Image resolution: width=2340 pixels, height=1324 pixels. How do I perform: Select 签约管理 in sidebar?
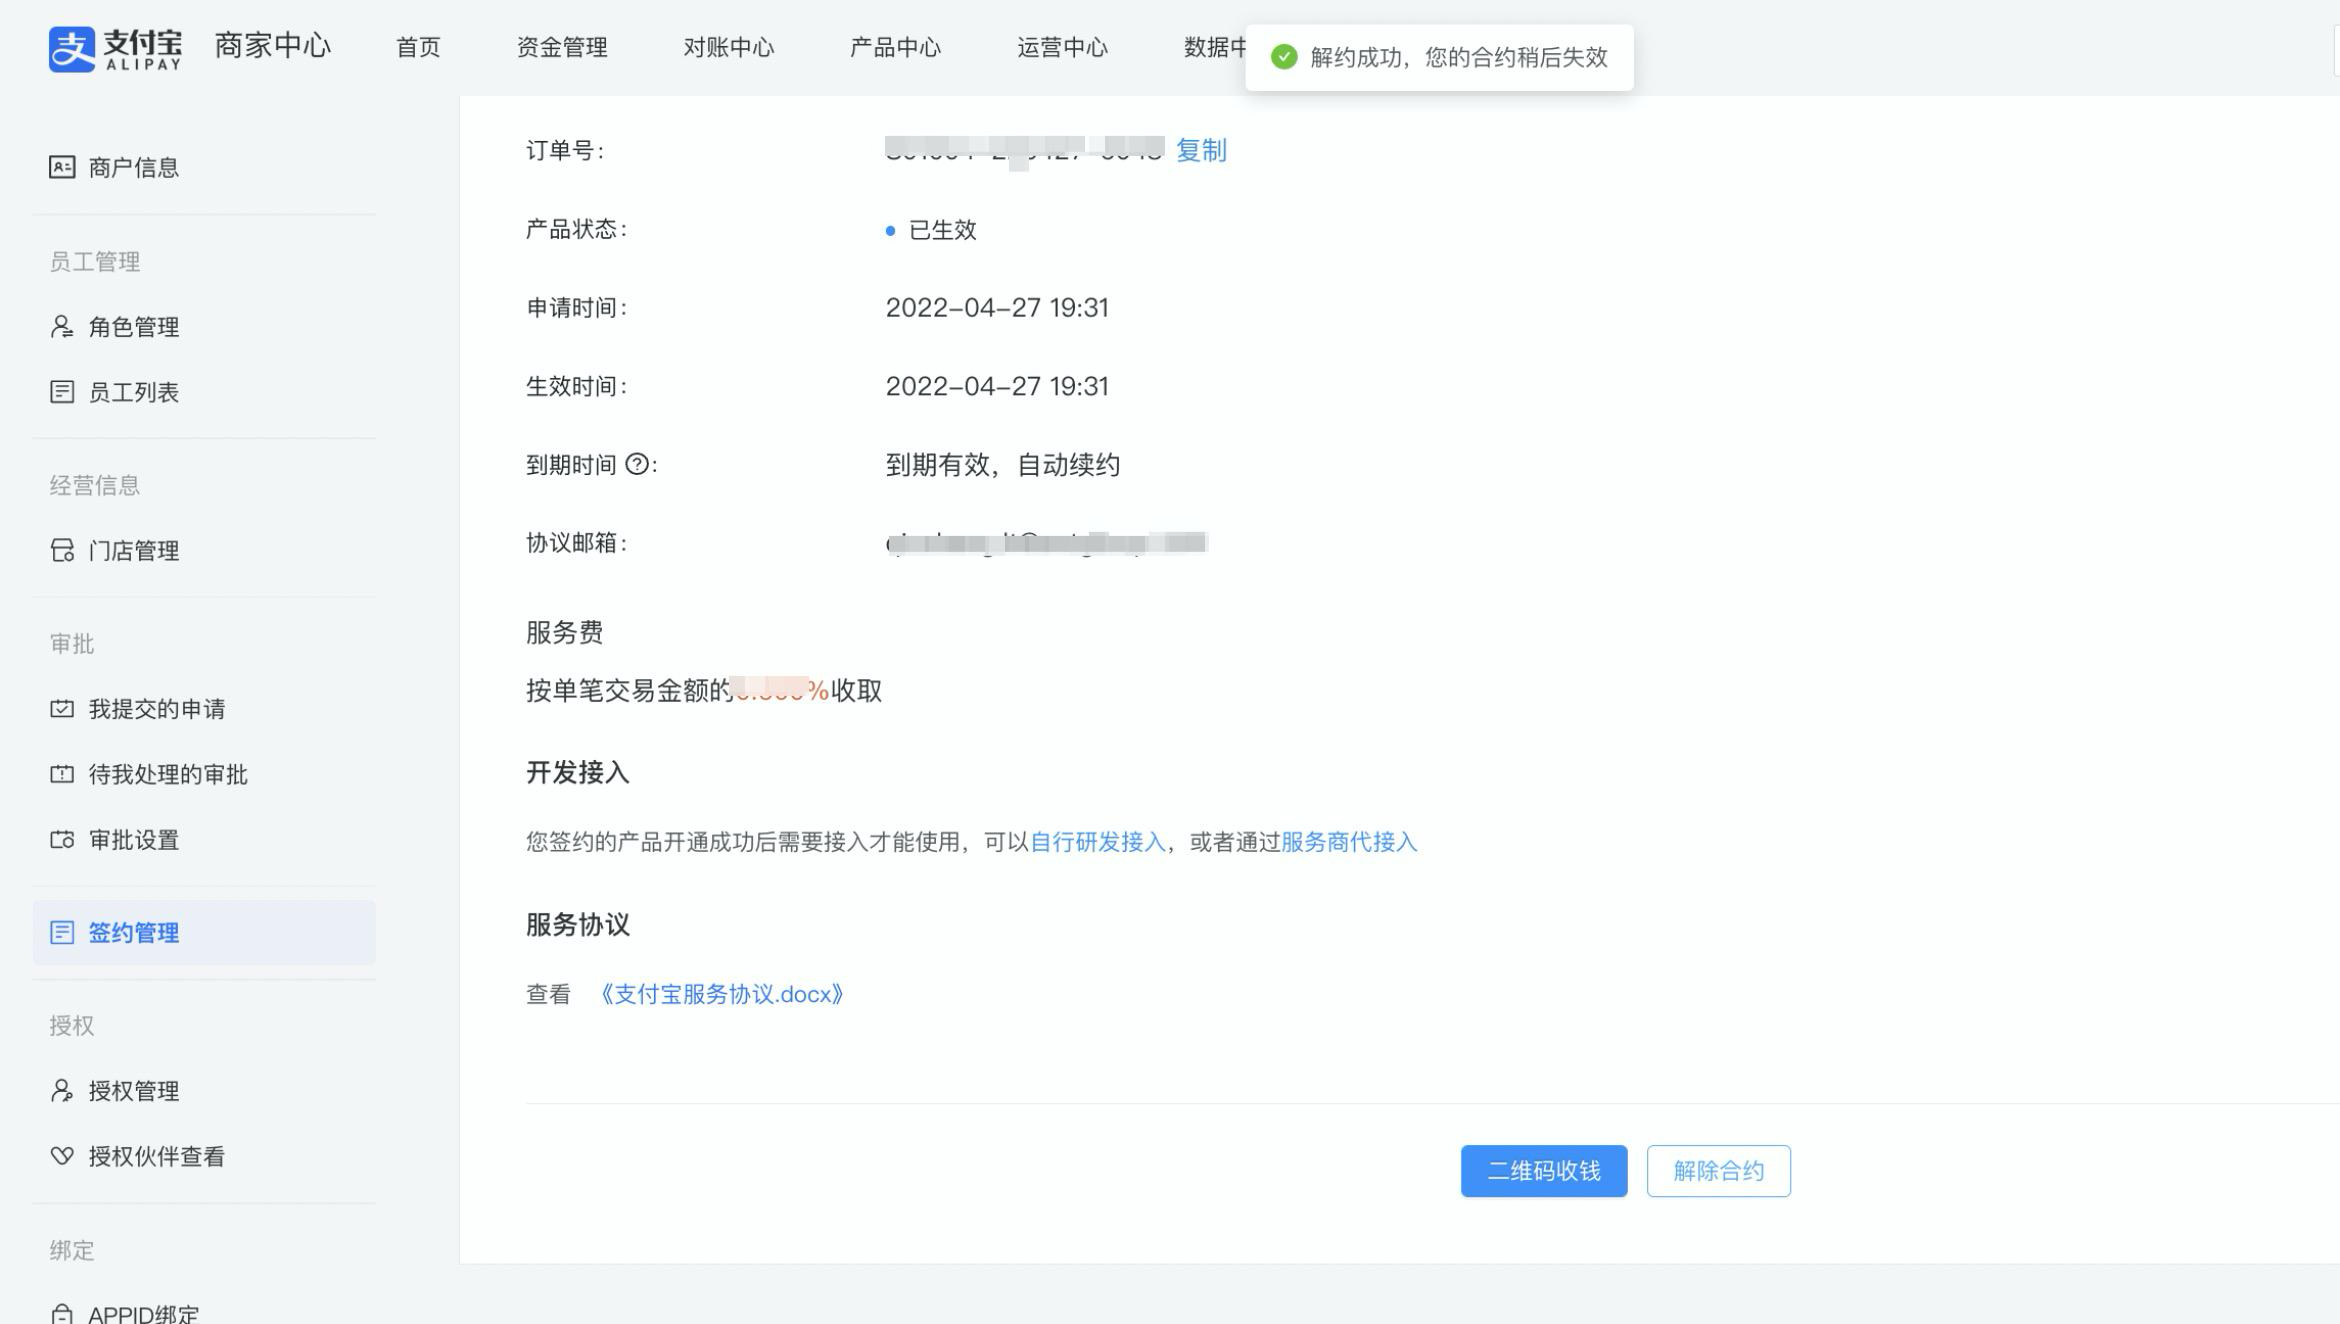133,933
